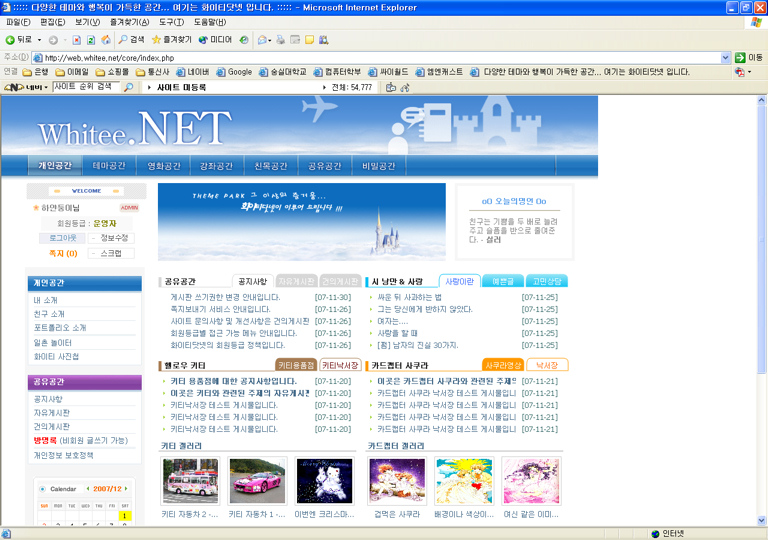Open the 네이버 bookmark in links bar
Screen dimensions: 768x540
point(191,72)
